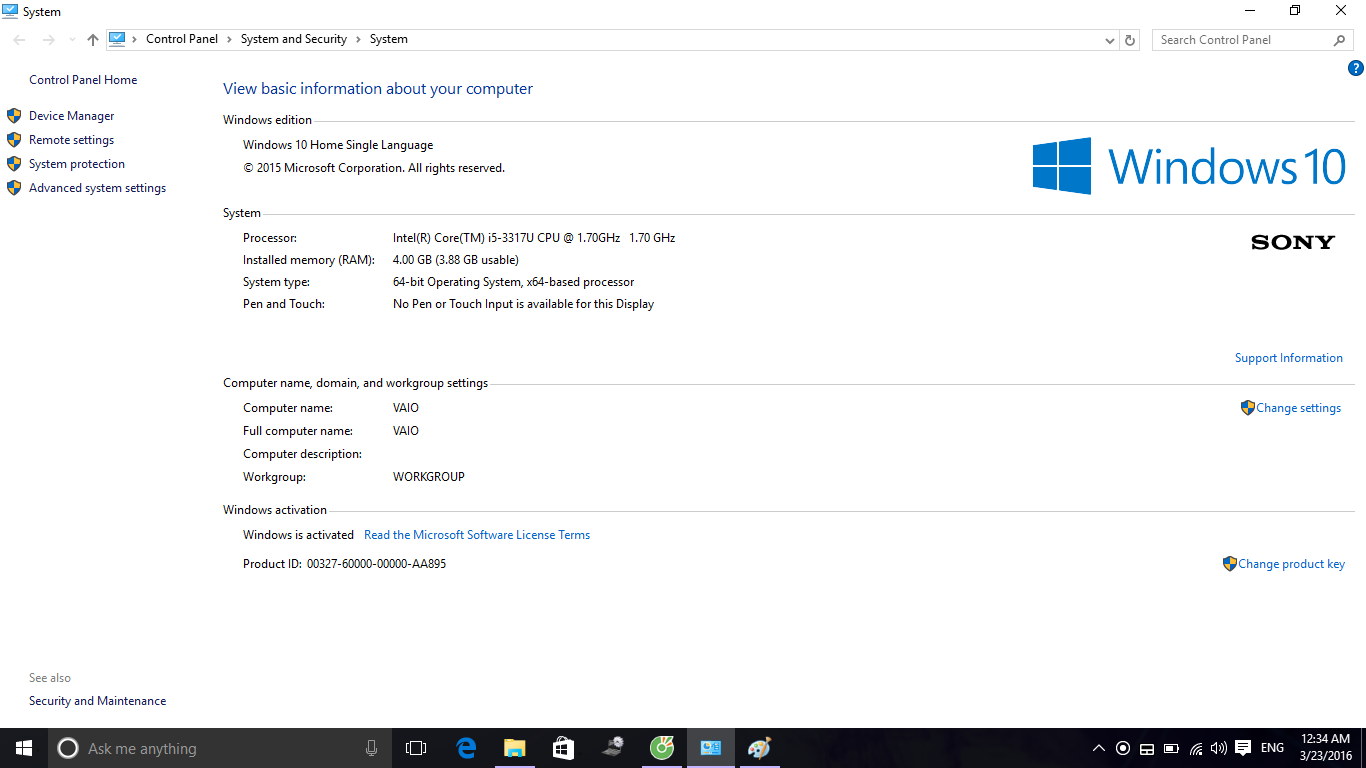Go back using the Back arrow

click(x=20, y=40)
